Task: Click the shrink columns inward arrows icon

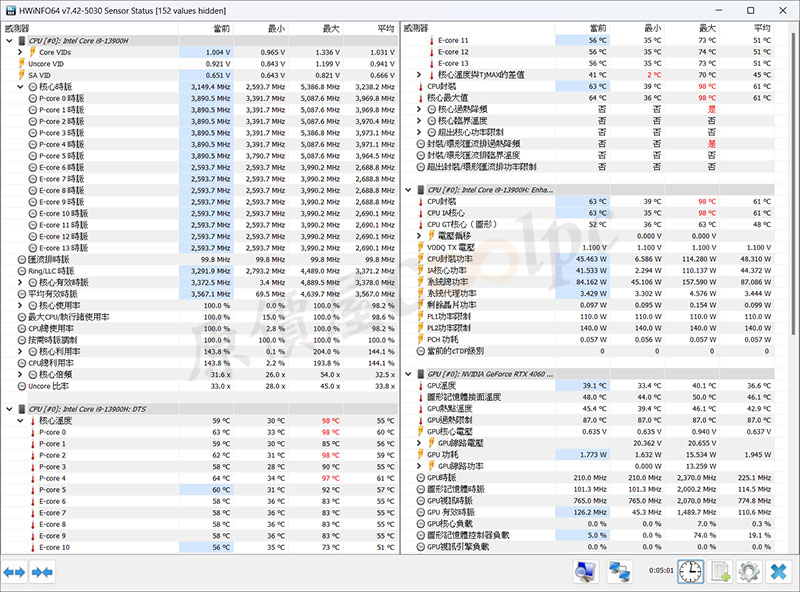Action: [x=42, y=572]
